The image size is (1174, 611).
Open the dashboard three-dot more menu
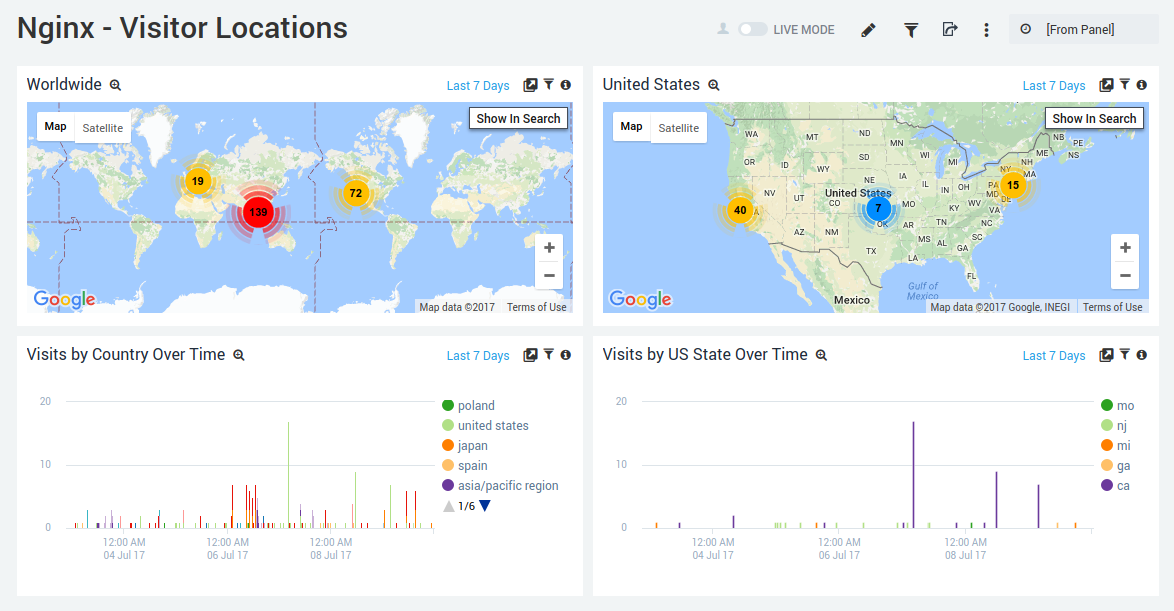[986, 30]
